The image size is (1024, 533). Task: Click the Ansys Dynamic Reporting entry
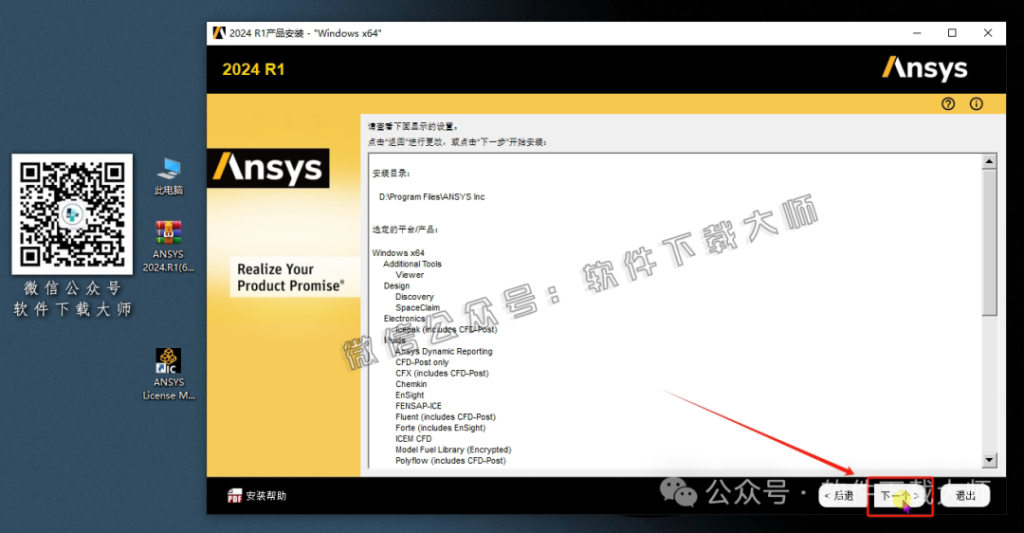(x=443, y=351)
